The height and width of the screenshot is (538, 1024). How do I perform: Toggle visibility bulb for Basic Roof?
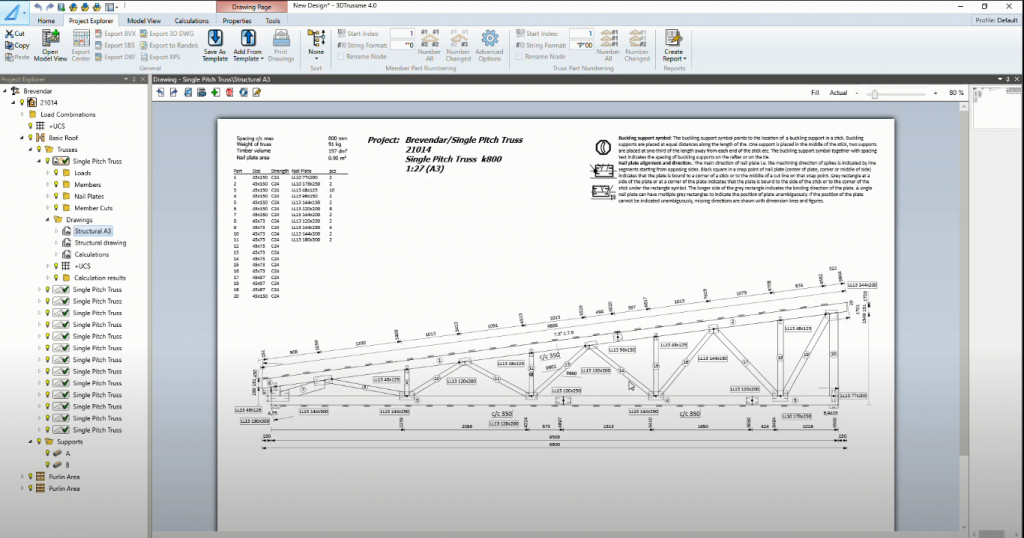30,138
